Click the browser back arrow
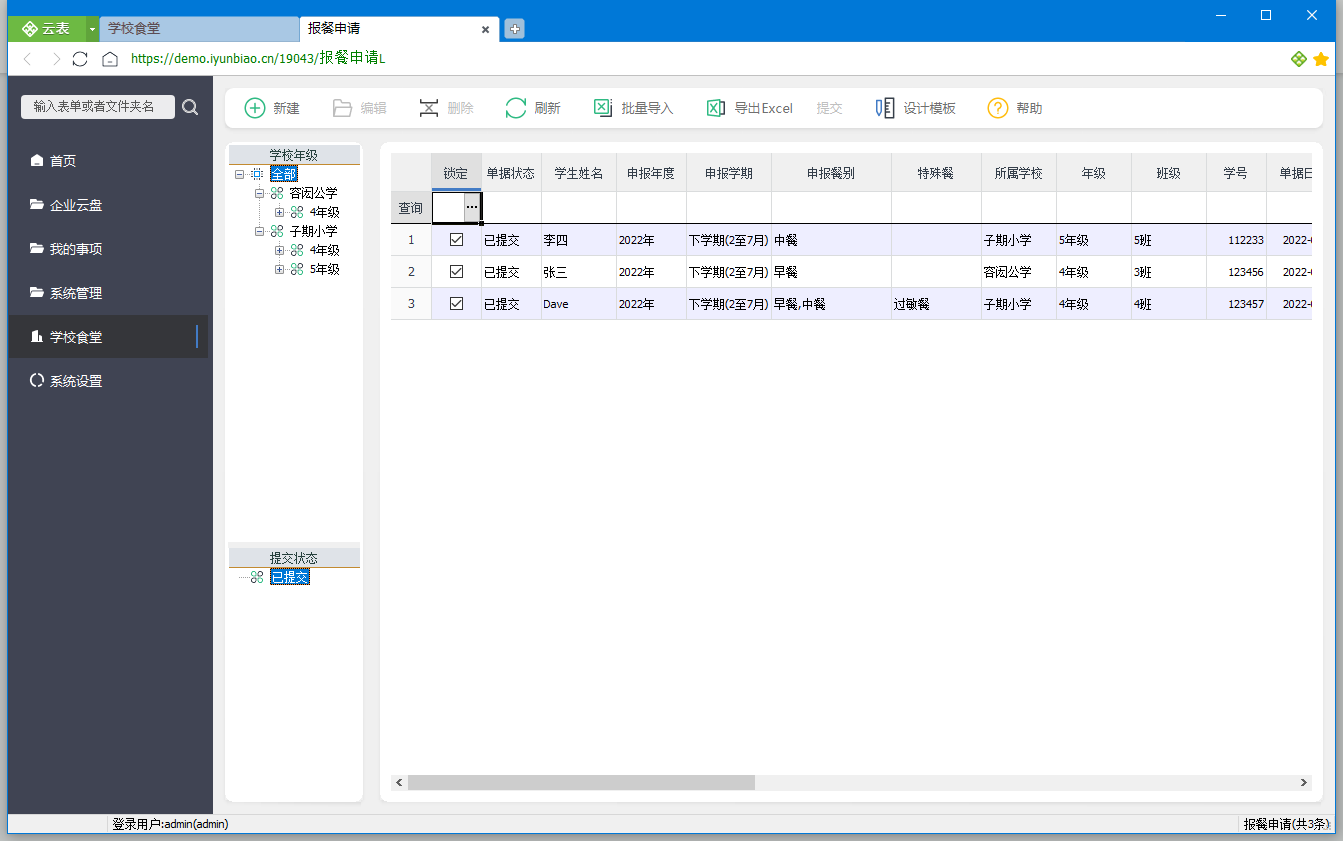Image resolution: width=1343 pixels, height=841 pixels. [x=28, y=59]
